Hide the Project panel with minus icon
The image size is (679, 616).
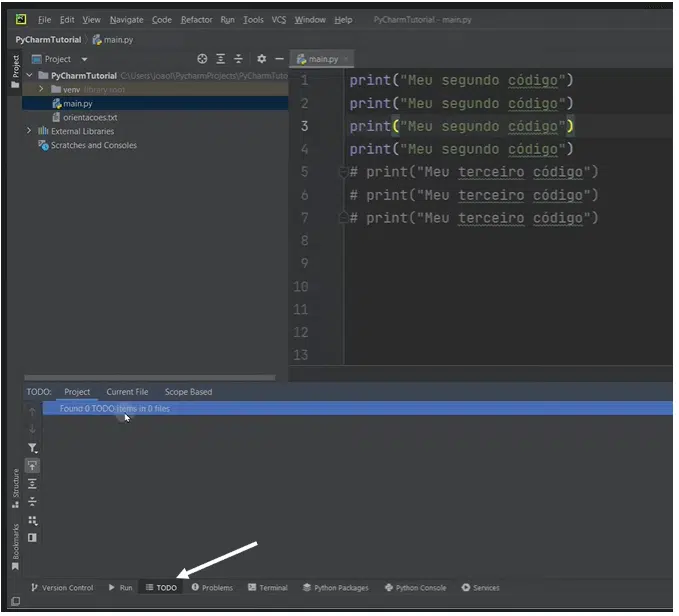point(279,59)
